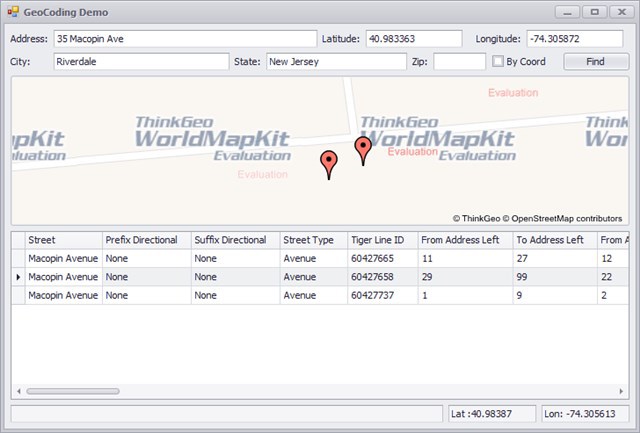
Task: Select Tiger Line ID 60427737 cell
Action: 383,295
